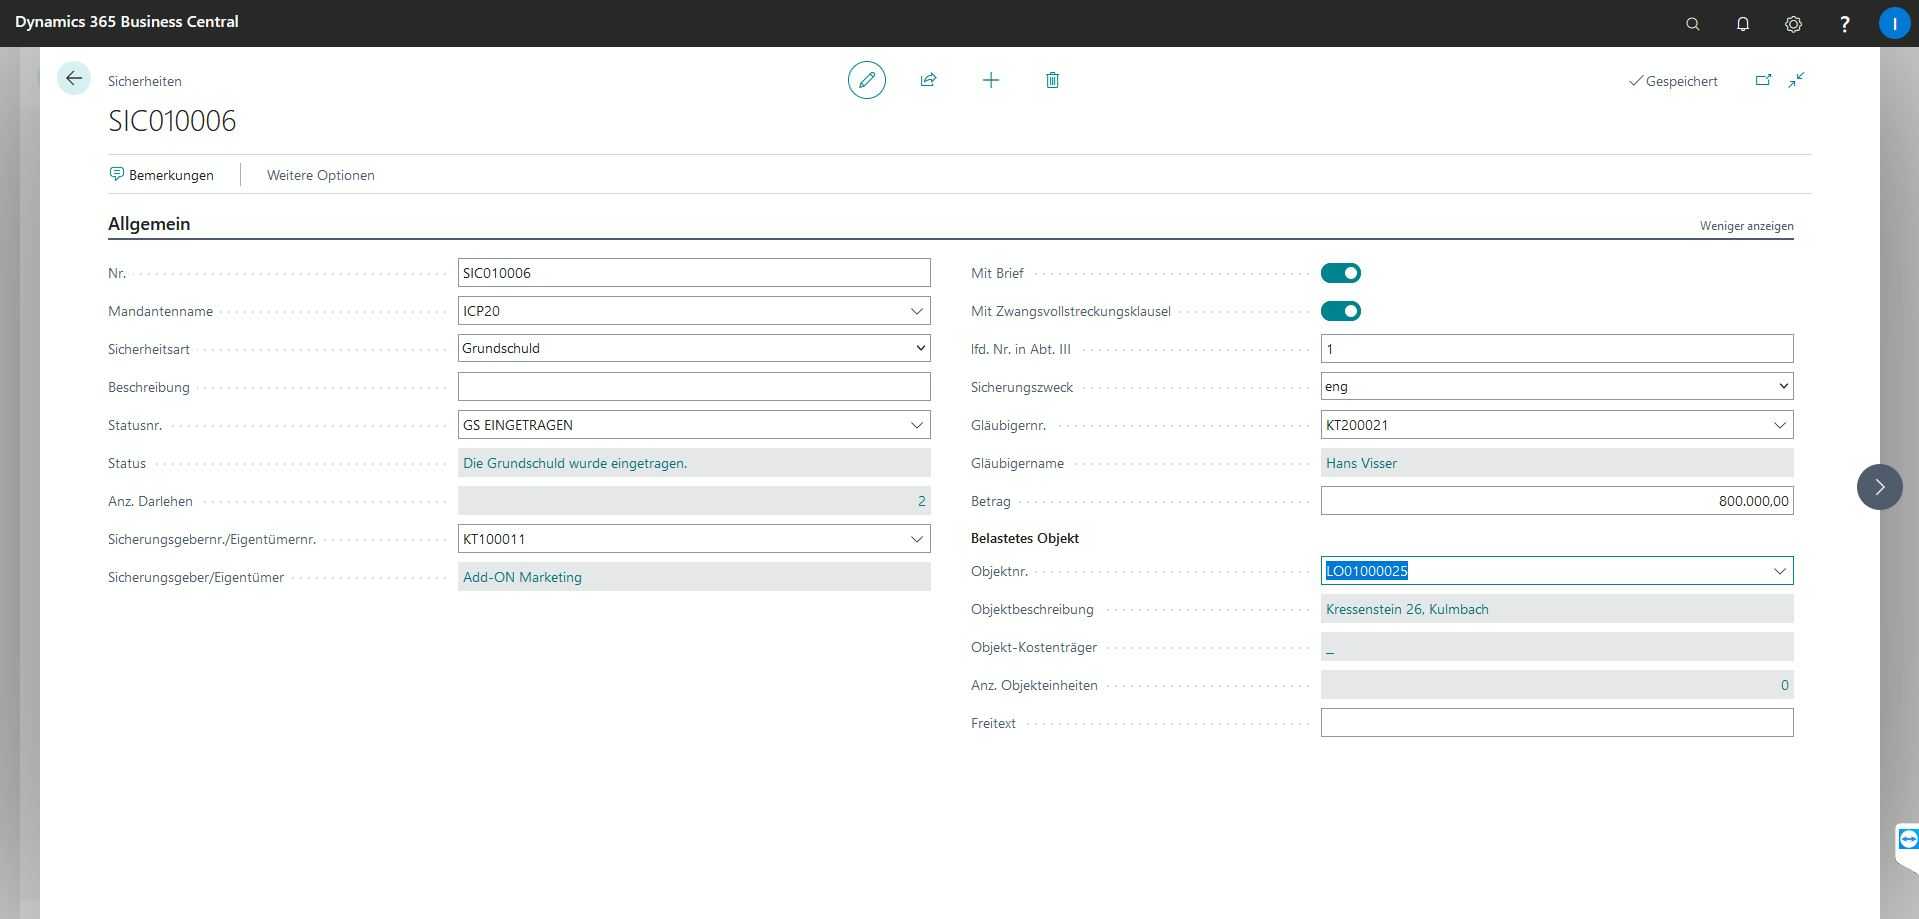Click the Weniger anzeigen link
The width and height of the screenshot is (1919, 919).
[1746, 226]
